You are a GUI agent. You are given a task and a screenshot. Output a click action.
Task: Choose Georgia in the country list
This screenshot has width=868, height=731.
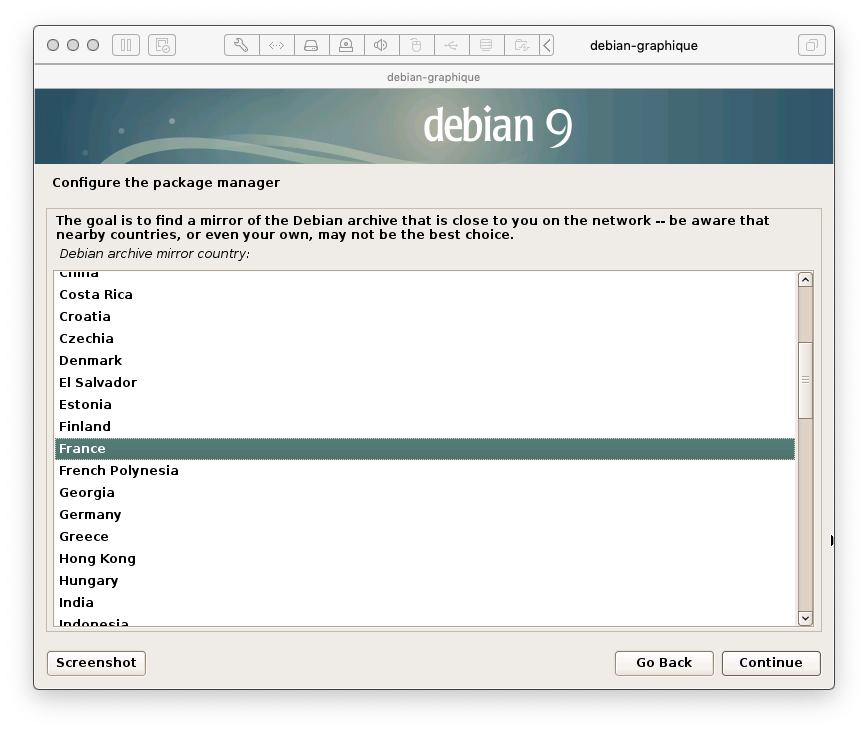click(425, 492)
